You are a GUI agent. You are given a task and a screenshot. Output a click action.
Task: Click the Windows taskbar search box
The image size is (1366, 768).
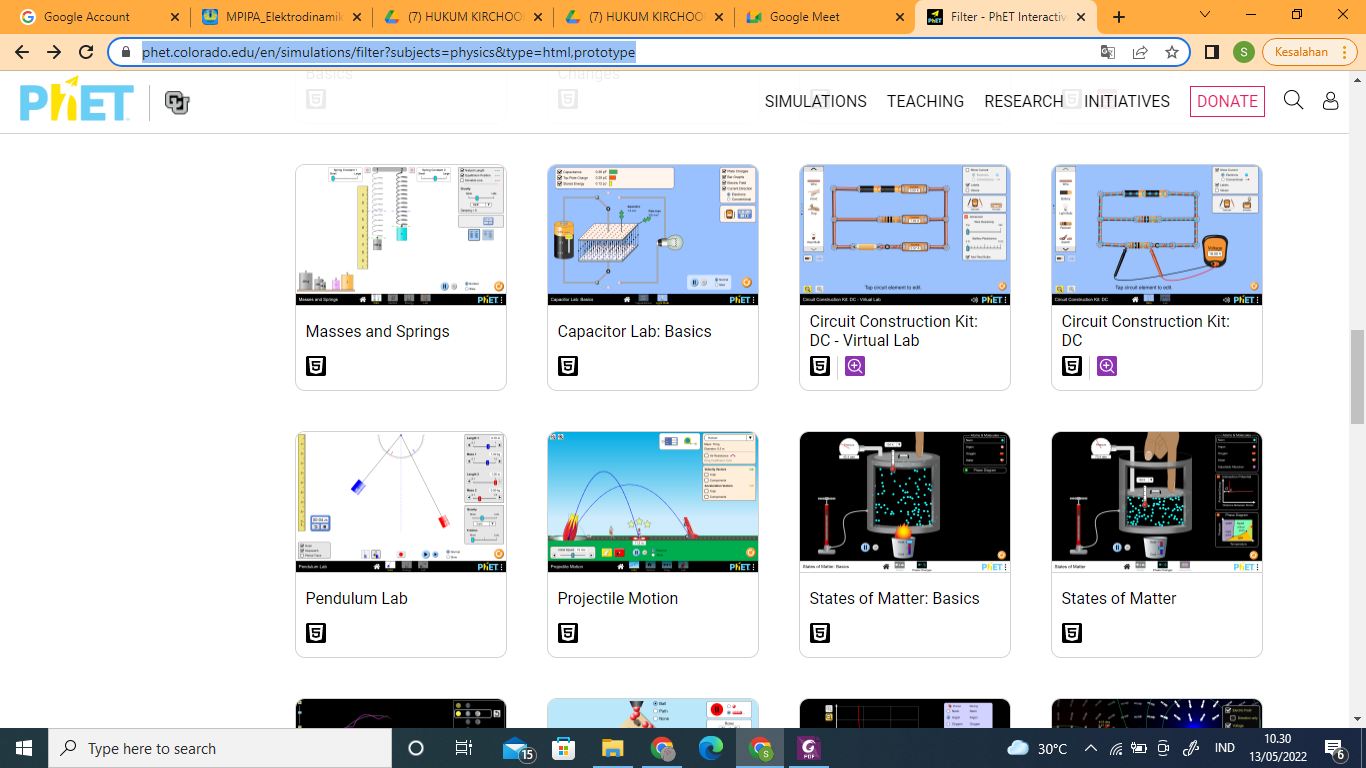(220, 748)
